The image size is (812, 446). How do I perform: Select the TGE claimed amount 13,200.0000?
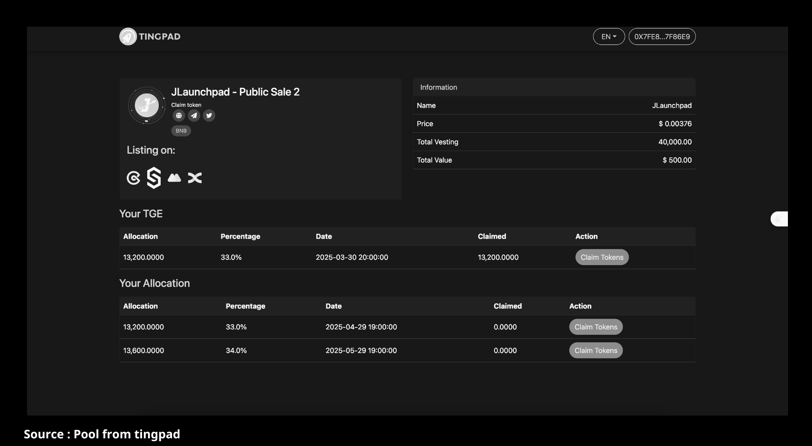(498, 257)
